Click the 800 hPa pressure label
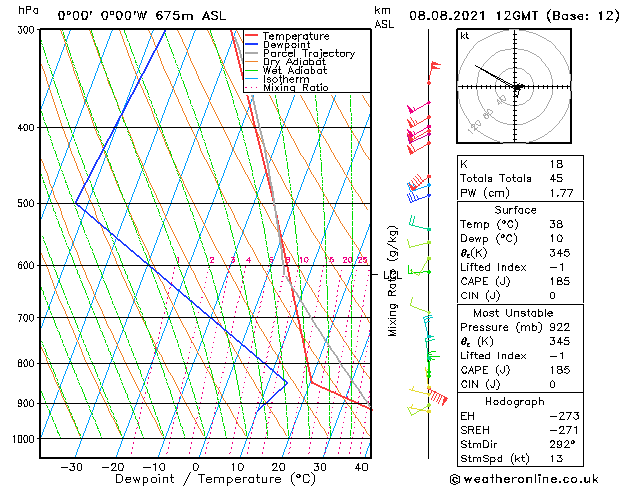629x486 pixels. click(28, 363)
